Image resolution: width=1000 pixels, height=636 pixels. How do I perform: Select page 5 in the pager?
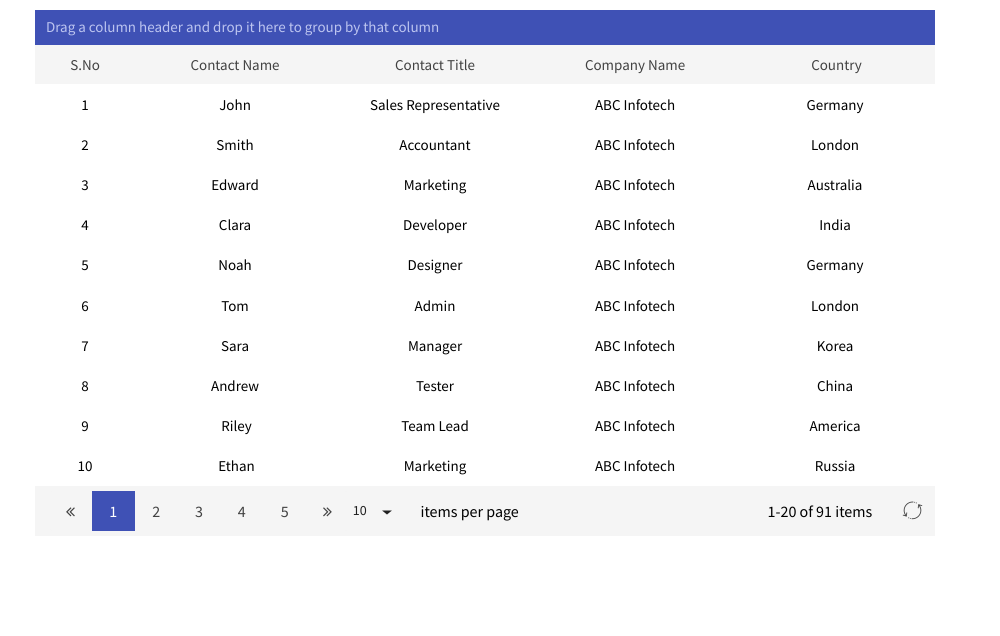pos(284,511)
